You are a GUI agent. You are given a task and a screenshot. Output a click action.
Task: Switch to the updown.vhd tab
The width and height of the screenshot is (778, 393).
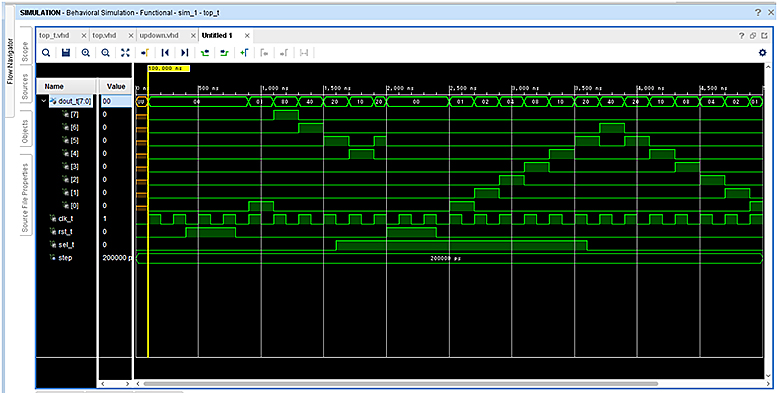pyautogui.click(x=159, y=36)
